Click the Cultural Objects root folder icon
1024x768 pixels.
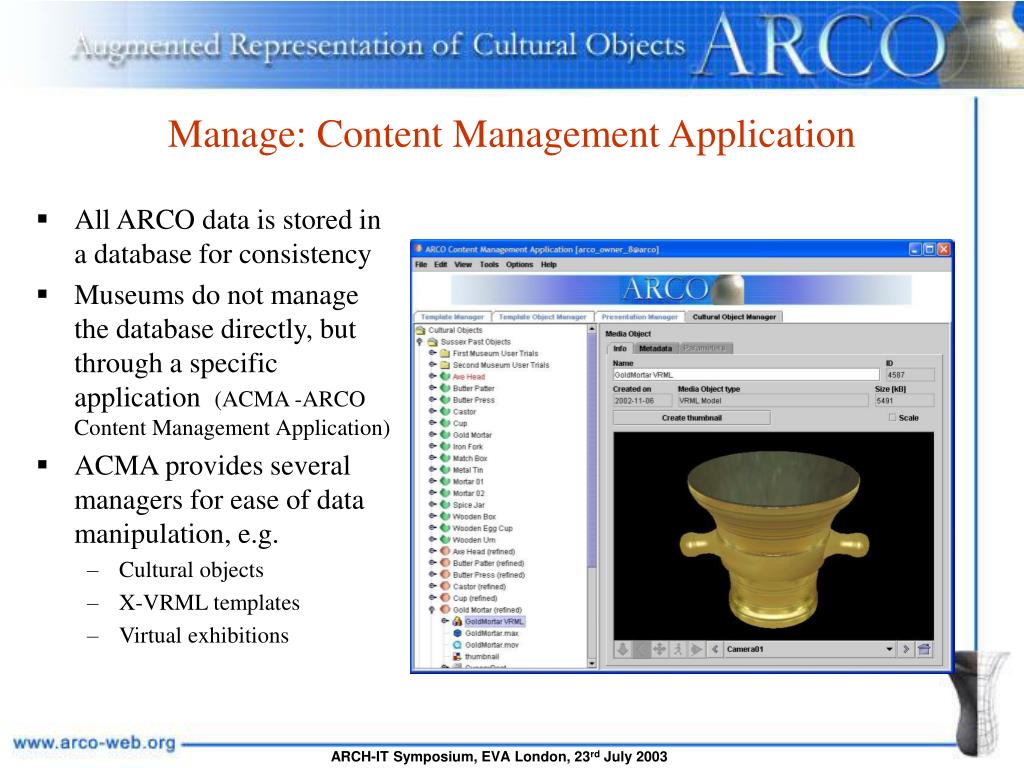click(x=421, y=330)
